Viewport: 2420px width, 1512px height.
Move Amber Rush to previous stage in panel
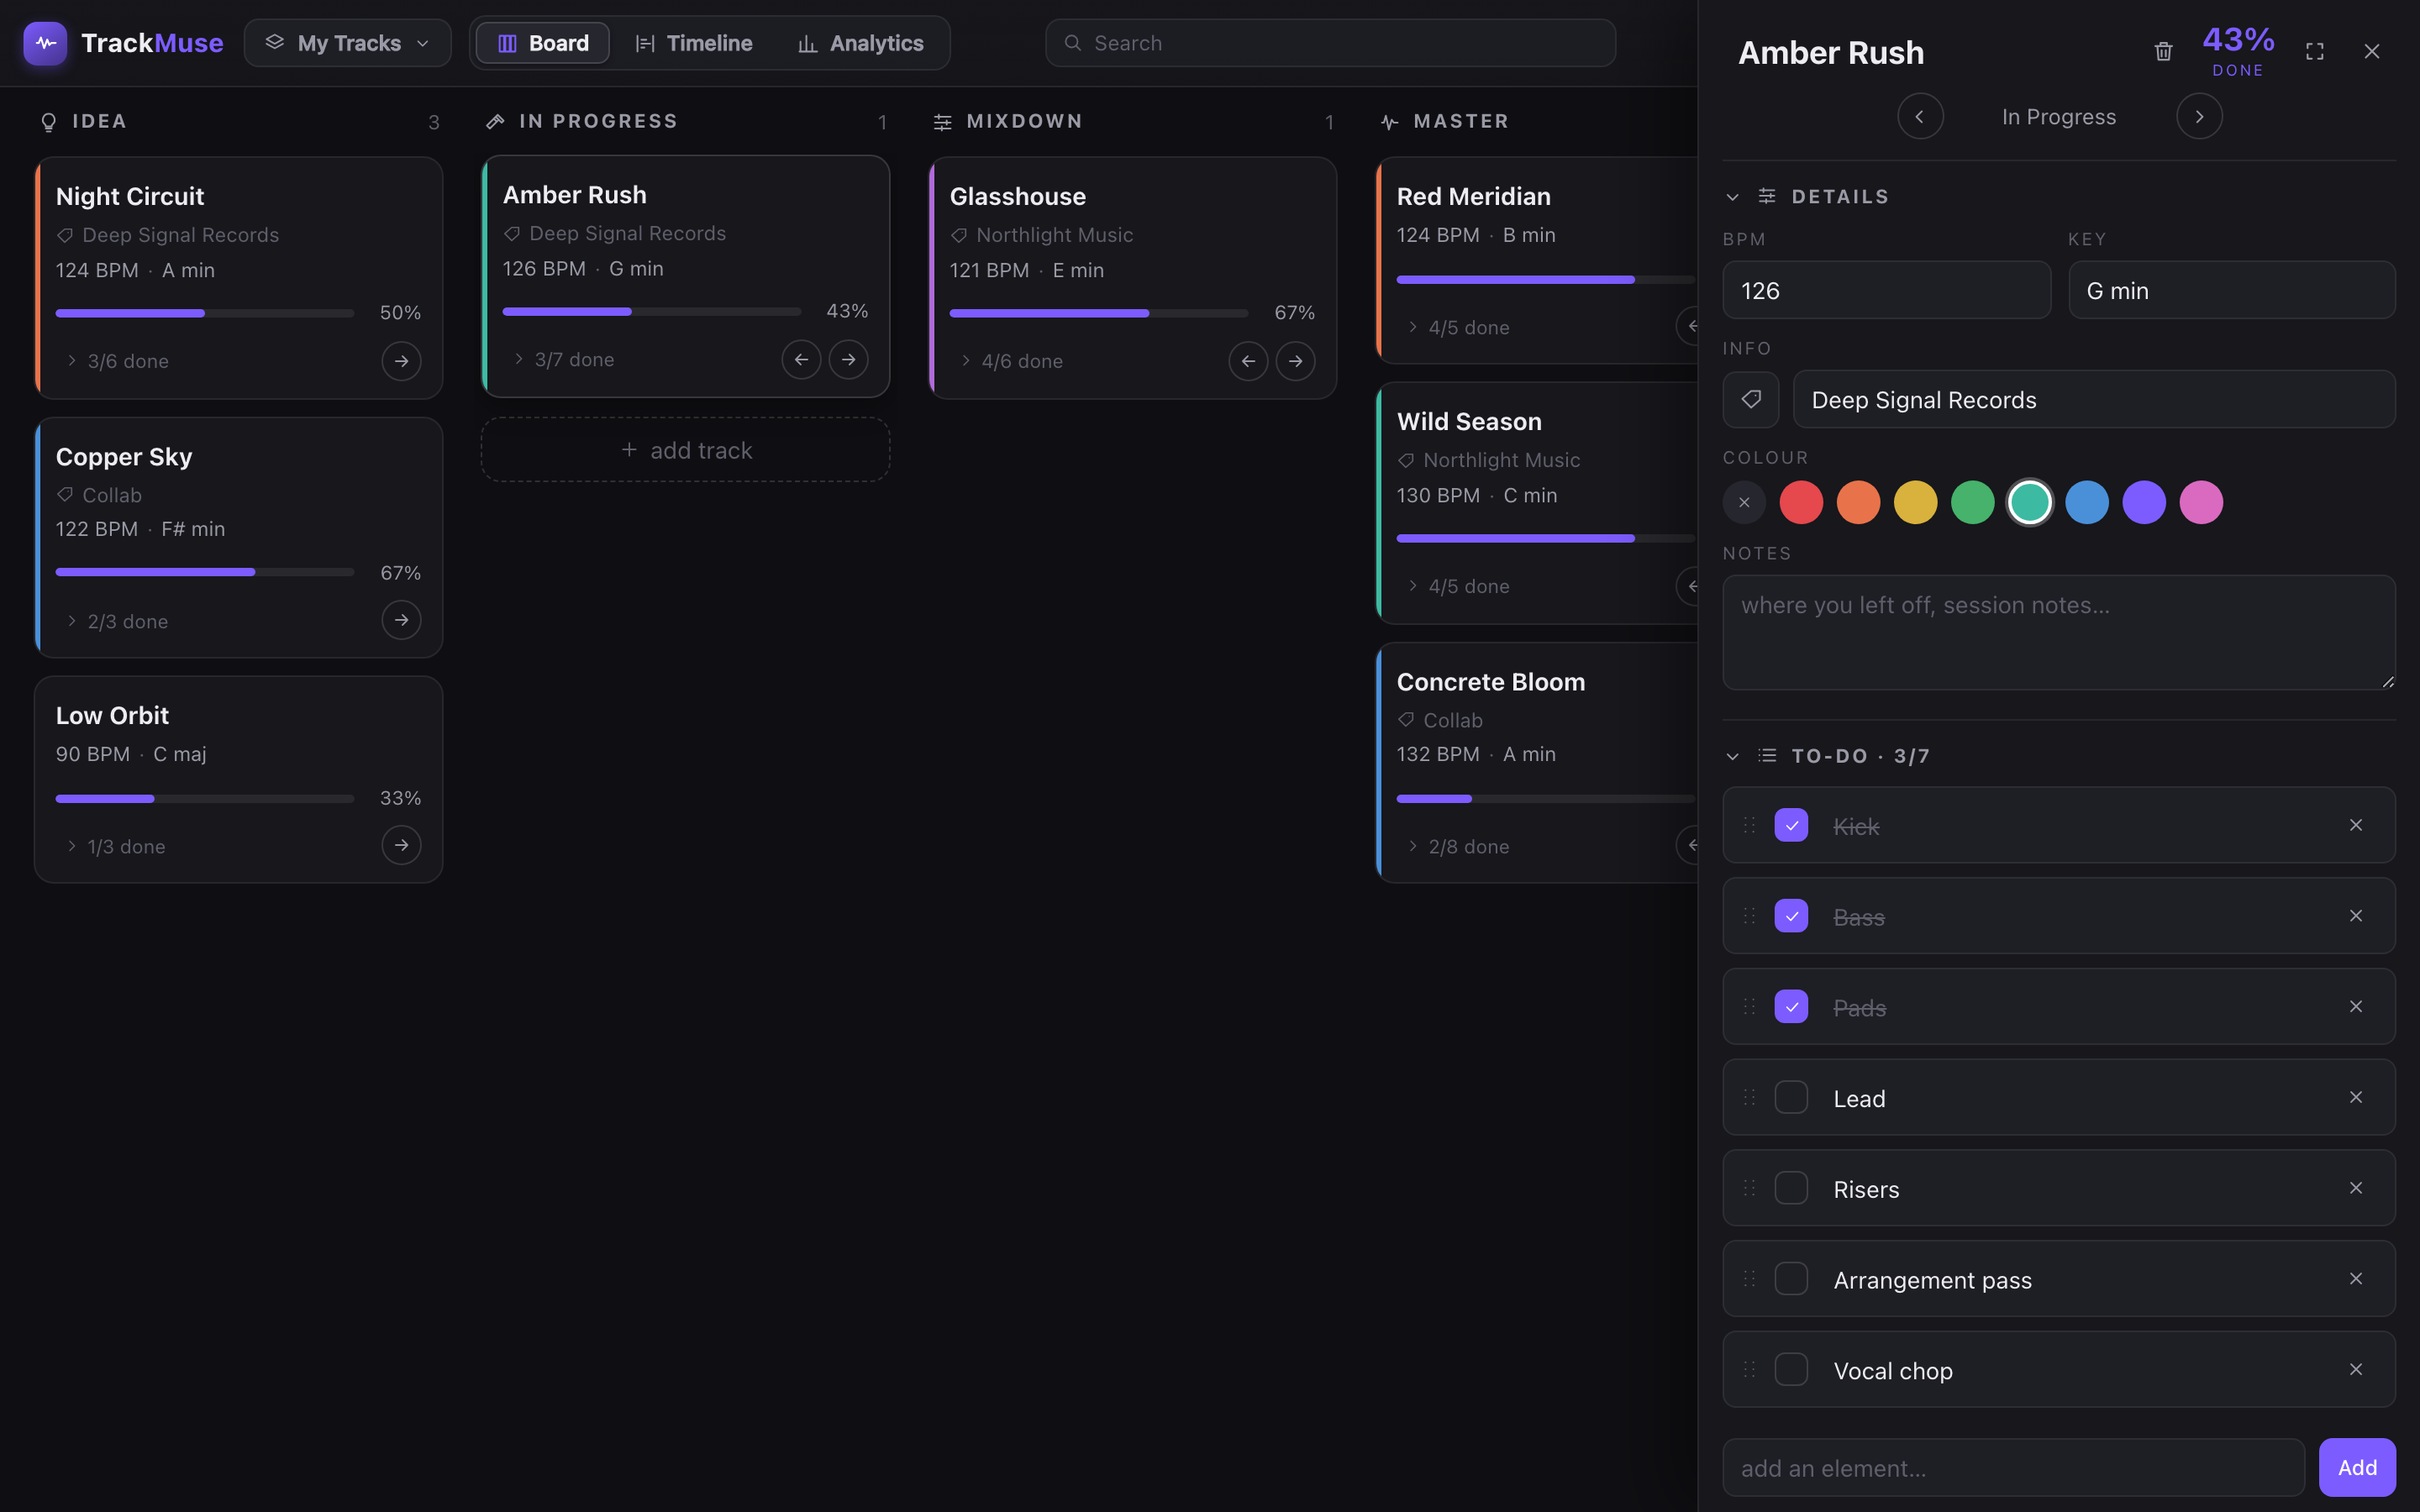click(x=1920, y=117)
